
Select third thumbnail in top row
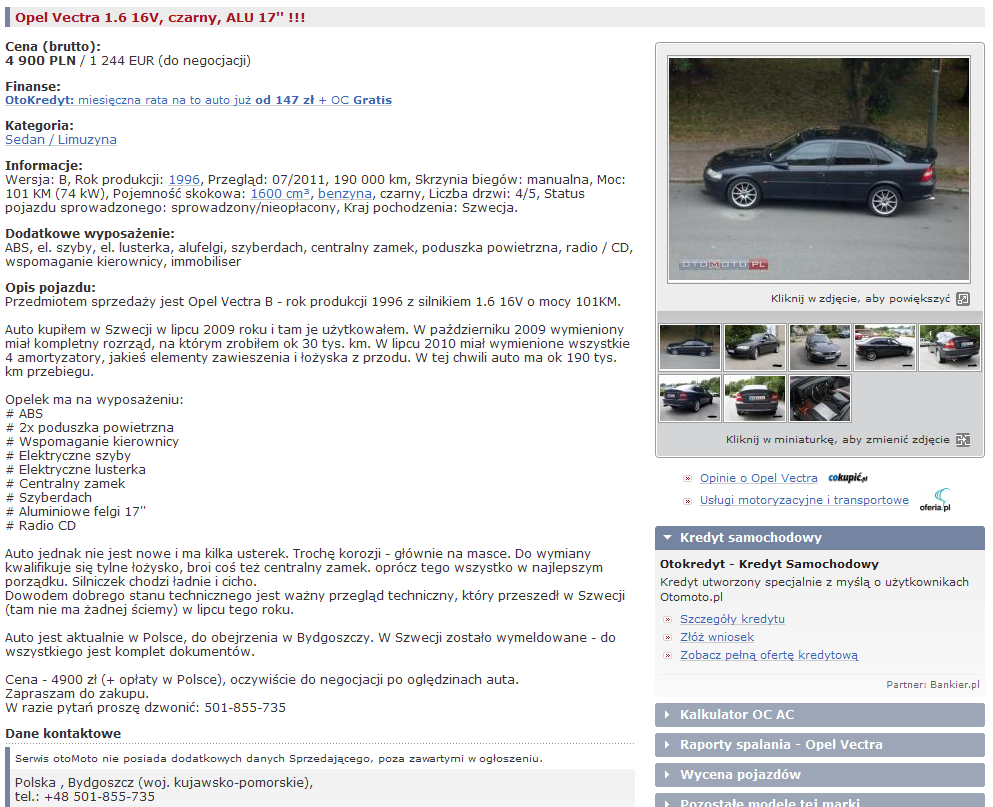tap(819, 347)
